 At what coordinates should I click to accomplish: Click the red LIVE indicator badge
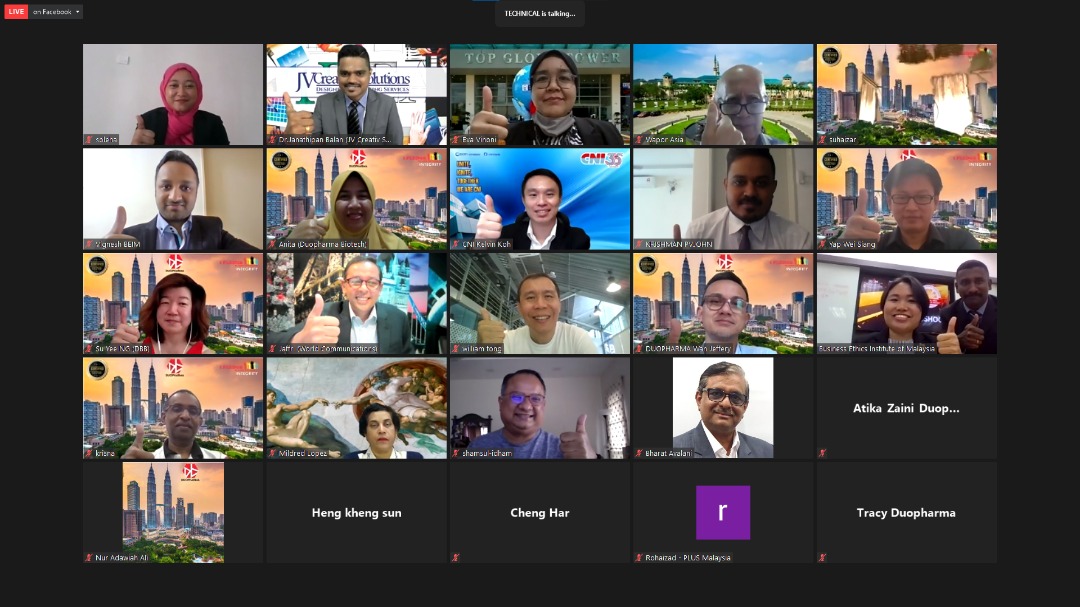pos(16,11)
